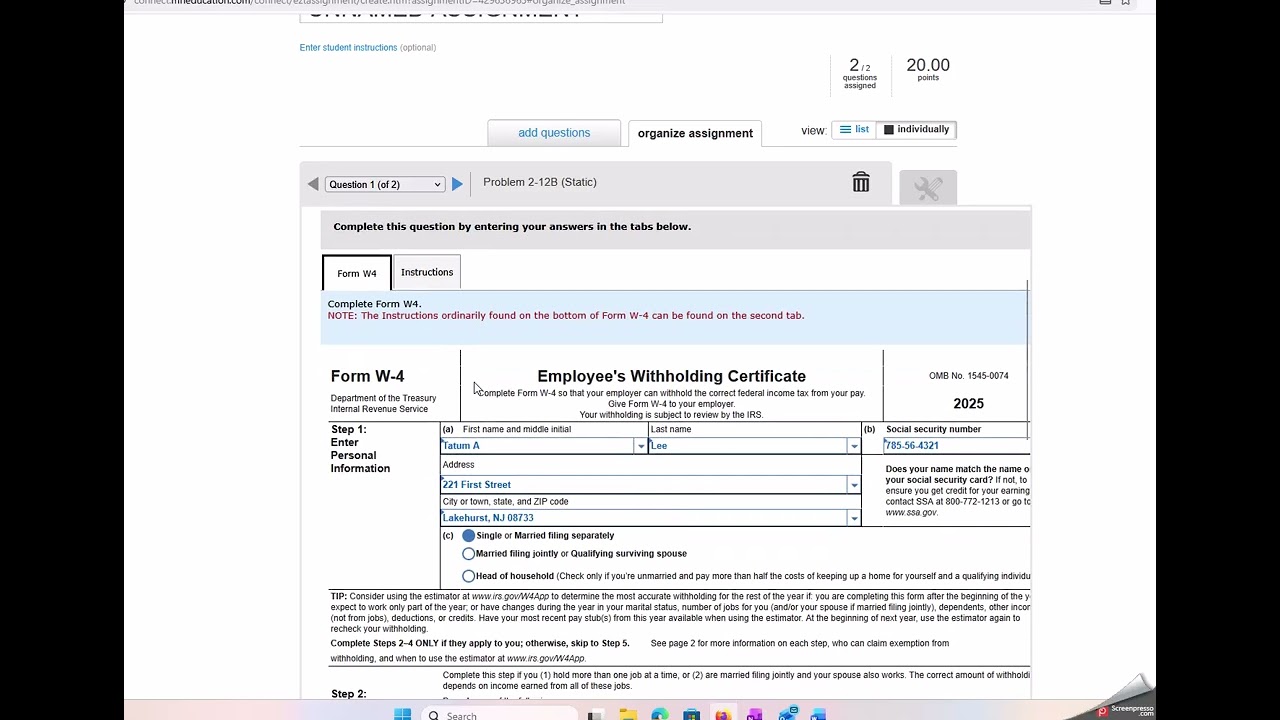1280x720 pixels.
Task: Open Microsoft Edge from the taskbar
Action: (x=660, y=715)
